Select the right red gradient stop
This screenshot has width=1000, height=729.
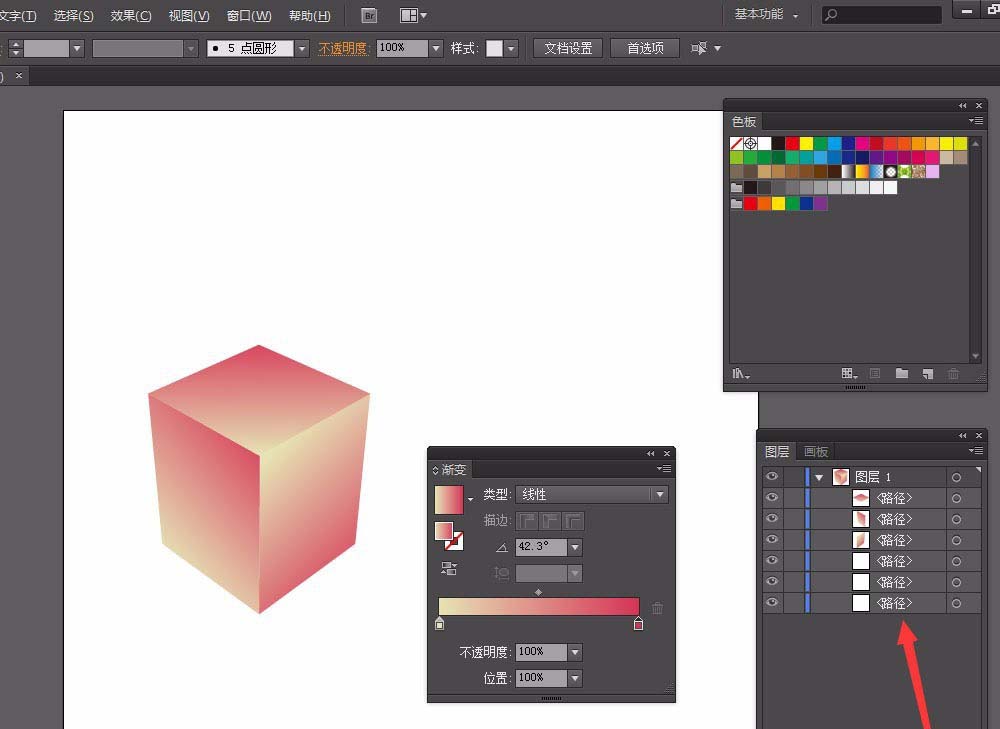638,625
